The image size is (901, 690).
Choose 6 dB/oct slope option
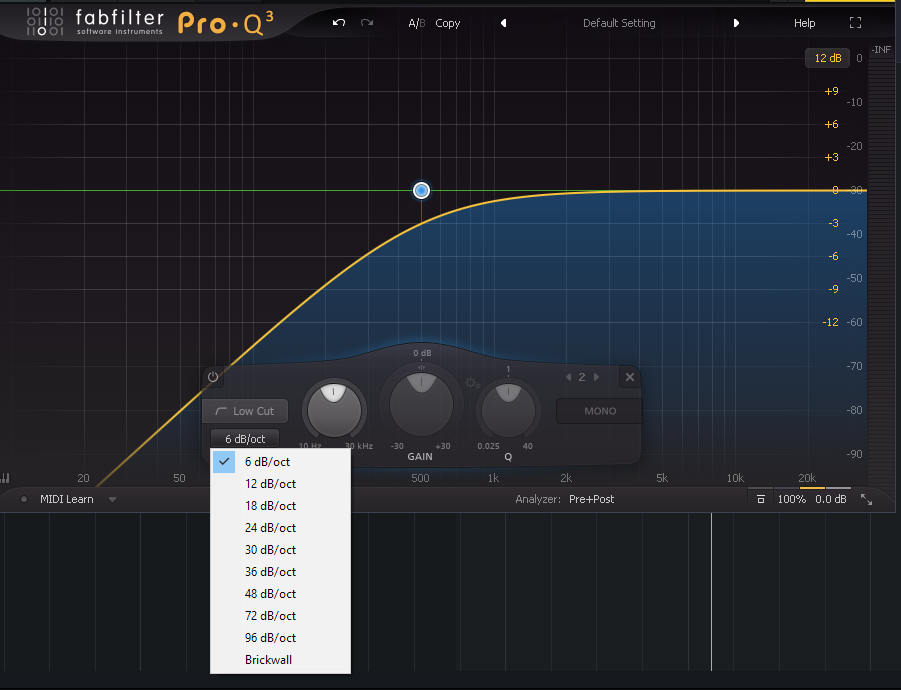click(280, 462)
